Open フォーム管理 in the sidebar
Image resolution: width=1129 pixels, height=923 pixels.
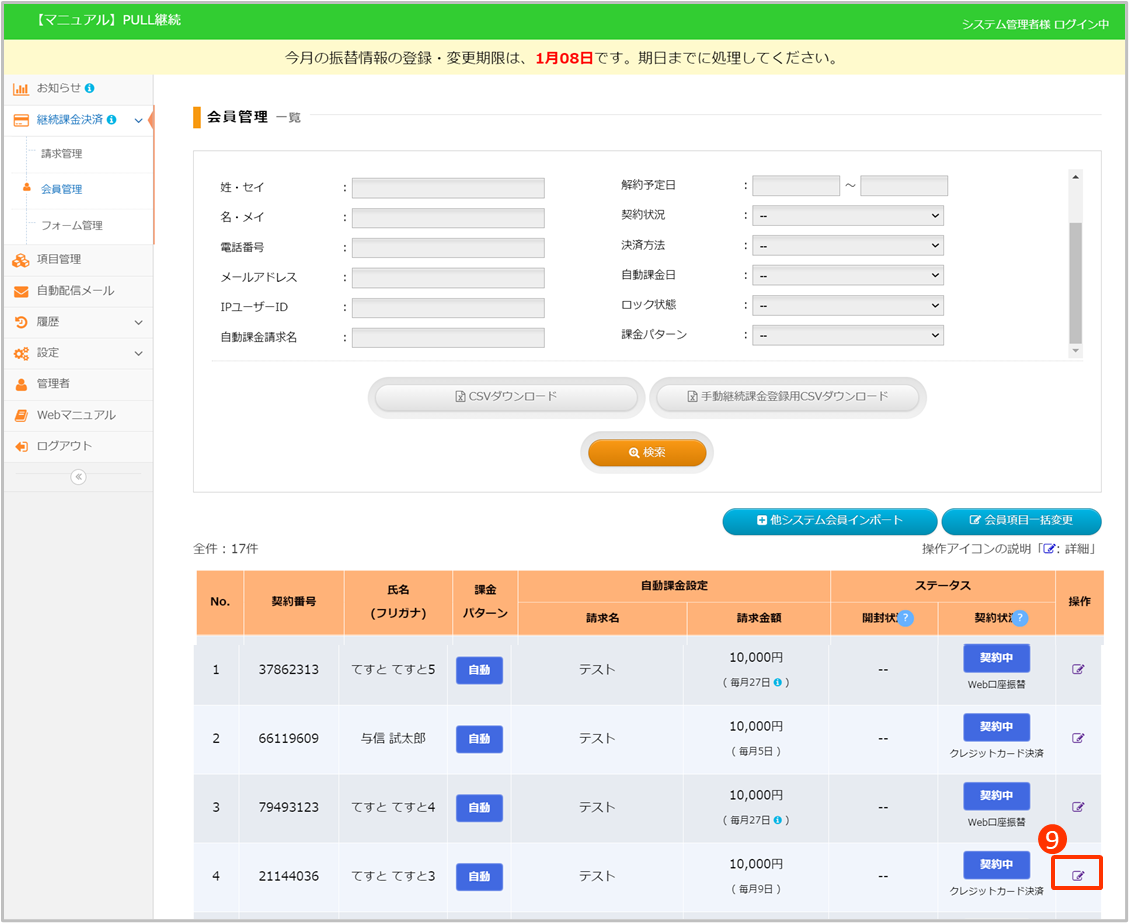[x=72, y=226]
